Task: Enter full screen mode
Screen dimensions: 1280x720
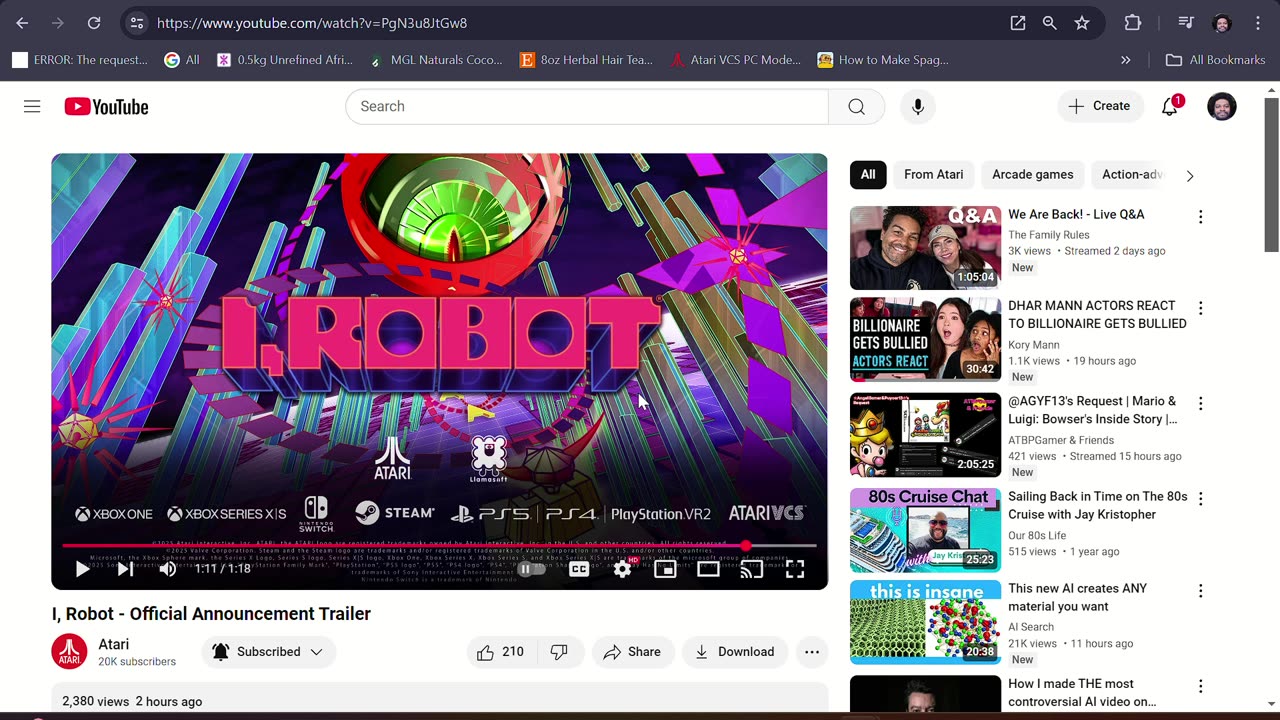Action: (795, 569)
